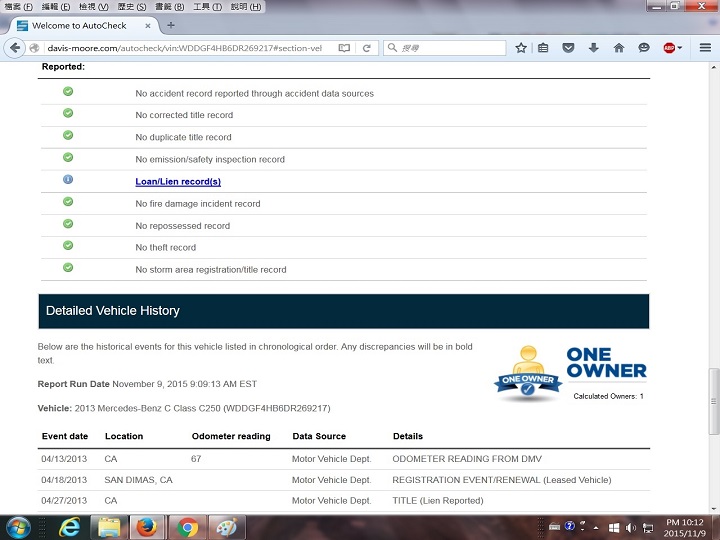The height and width of the screenshot is (540, 720).
Task: Open the chat bubble Hello icon
Action: coord(644,48)
